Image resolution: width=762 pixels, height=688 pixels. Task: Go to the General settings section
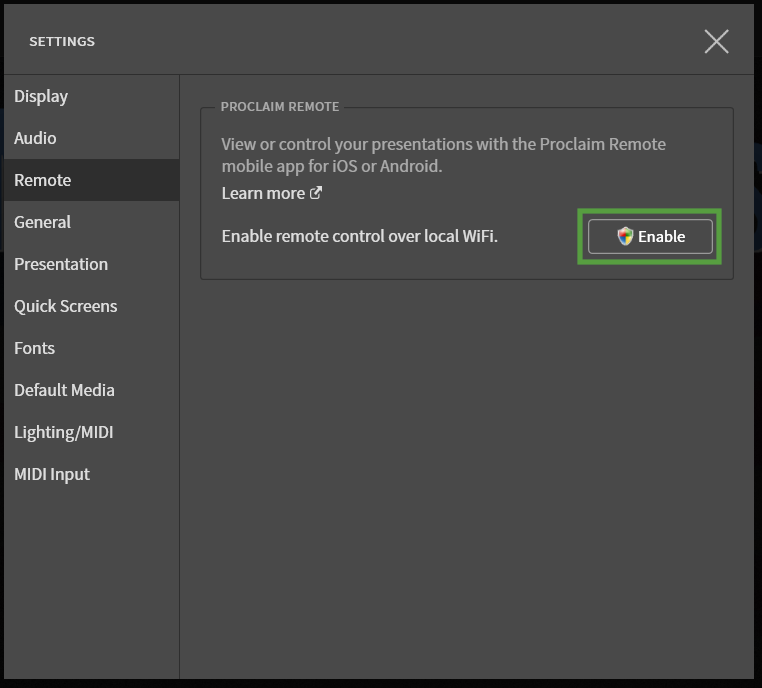(x=42, y=222)
